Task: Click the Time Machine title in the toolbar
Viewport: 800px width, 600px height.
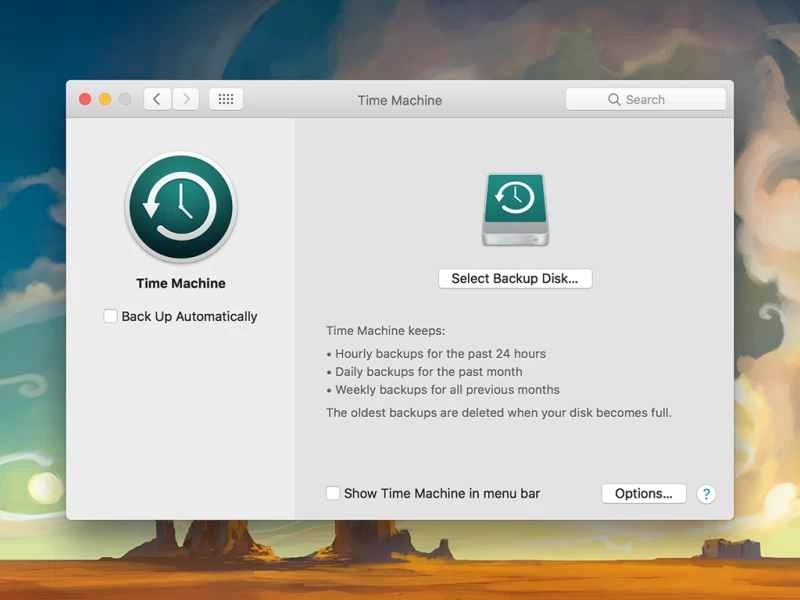Action: pos(400,100)
